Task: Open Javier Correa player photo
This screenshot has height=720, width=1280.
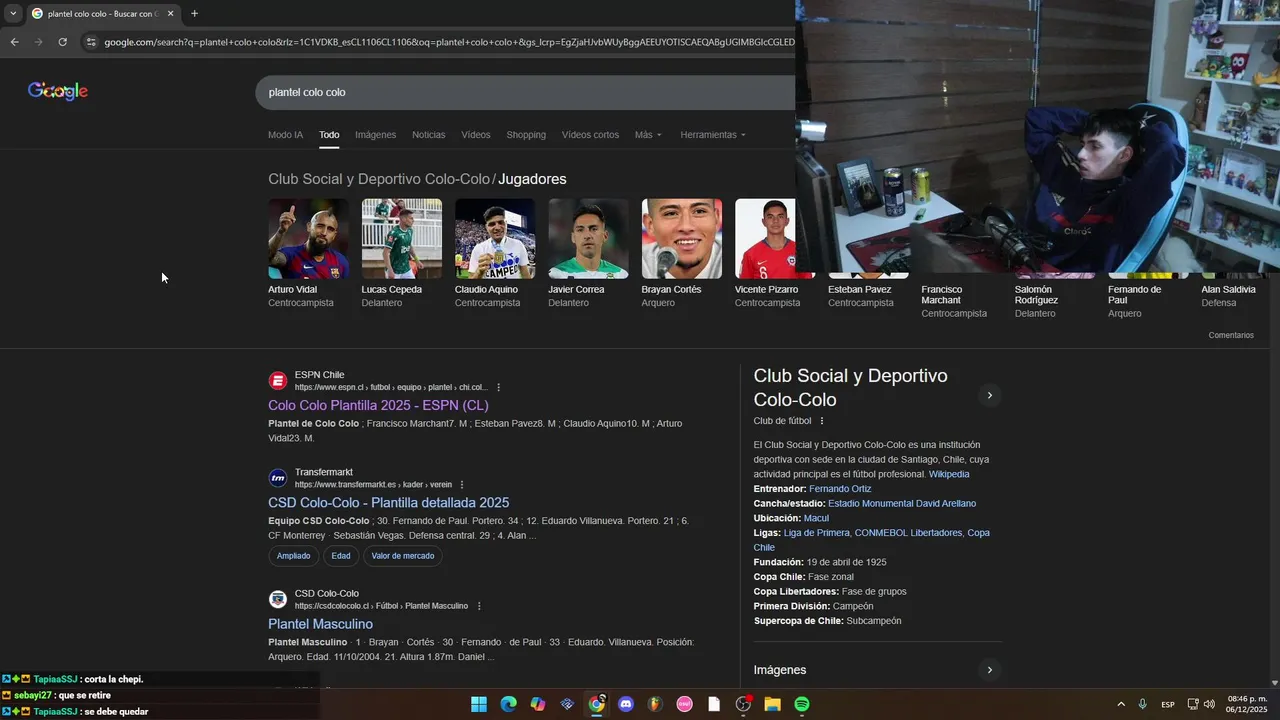Action: tap(588, 238)
